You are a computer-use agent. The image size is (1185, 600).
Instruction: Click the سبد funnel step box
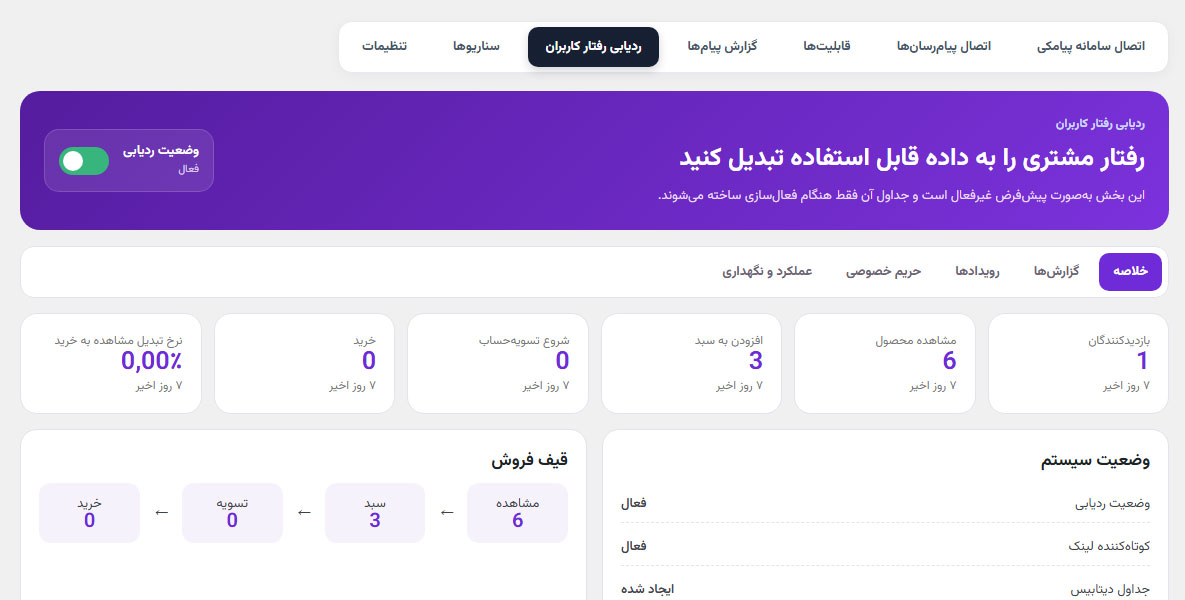(375, 513)
